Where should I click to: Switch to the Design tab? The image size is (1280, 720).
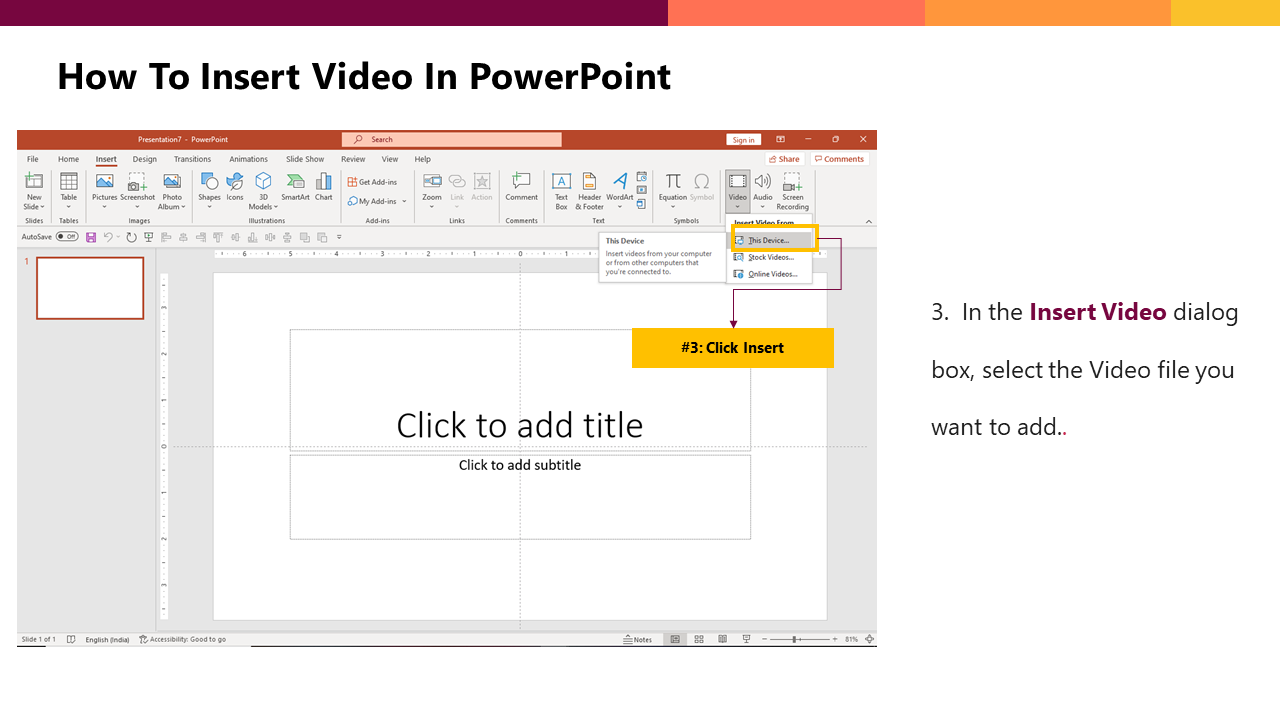(x=145, y=159)
